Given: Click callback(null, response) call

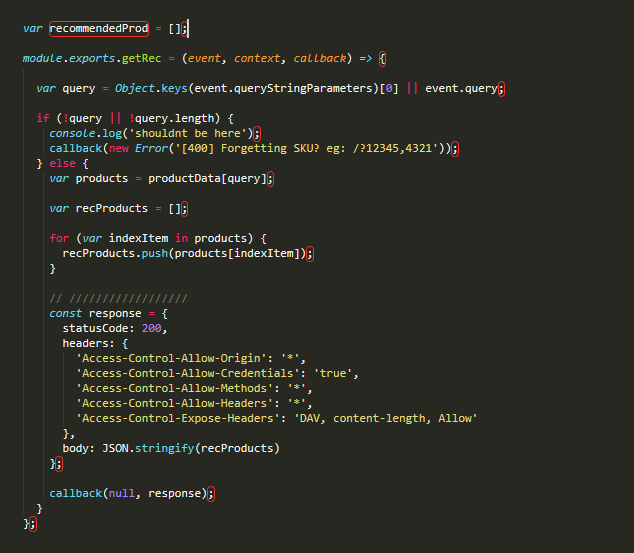Looking at the screenshot, I should coord(128,494).
